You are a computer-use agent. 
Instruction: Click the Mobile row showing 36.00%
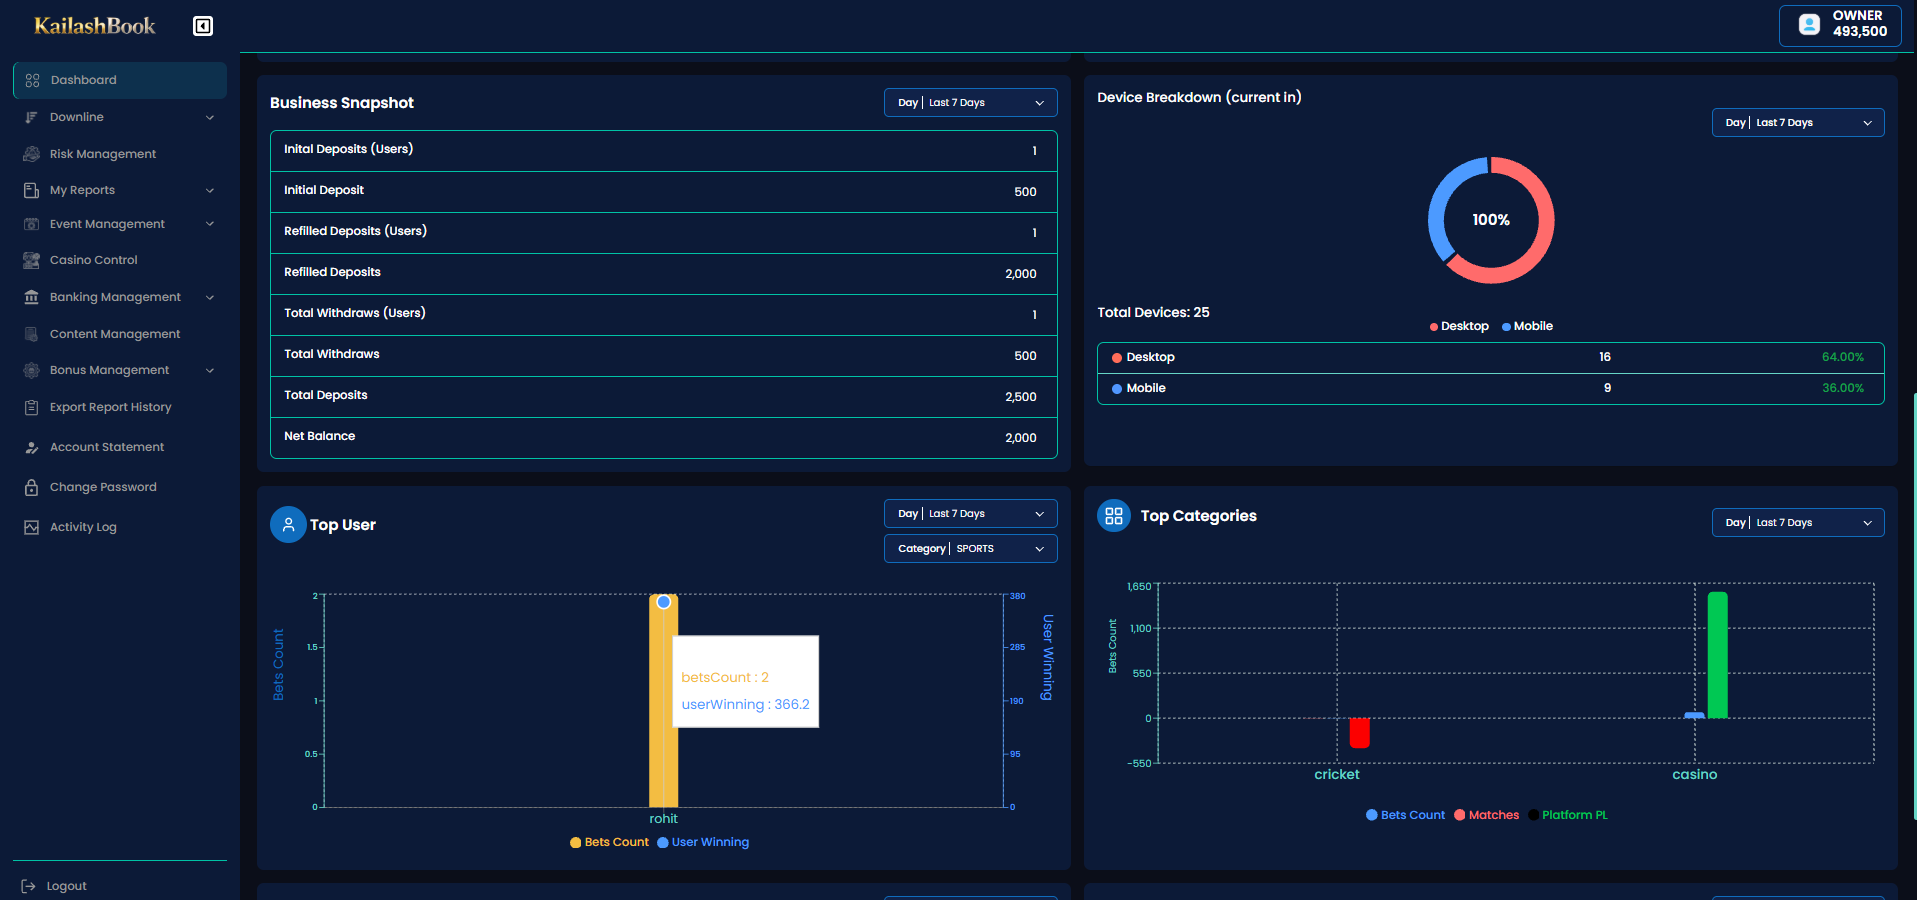pos(1490,389)
